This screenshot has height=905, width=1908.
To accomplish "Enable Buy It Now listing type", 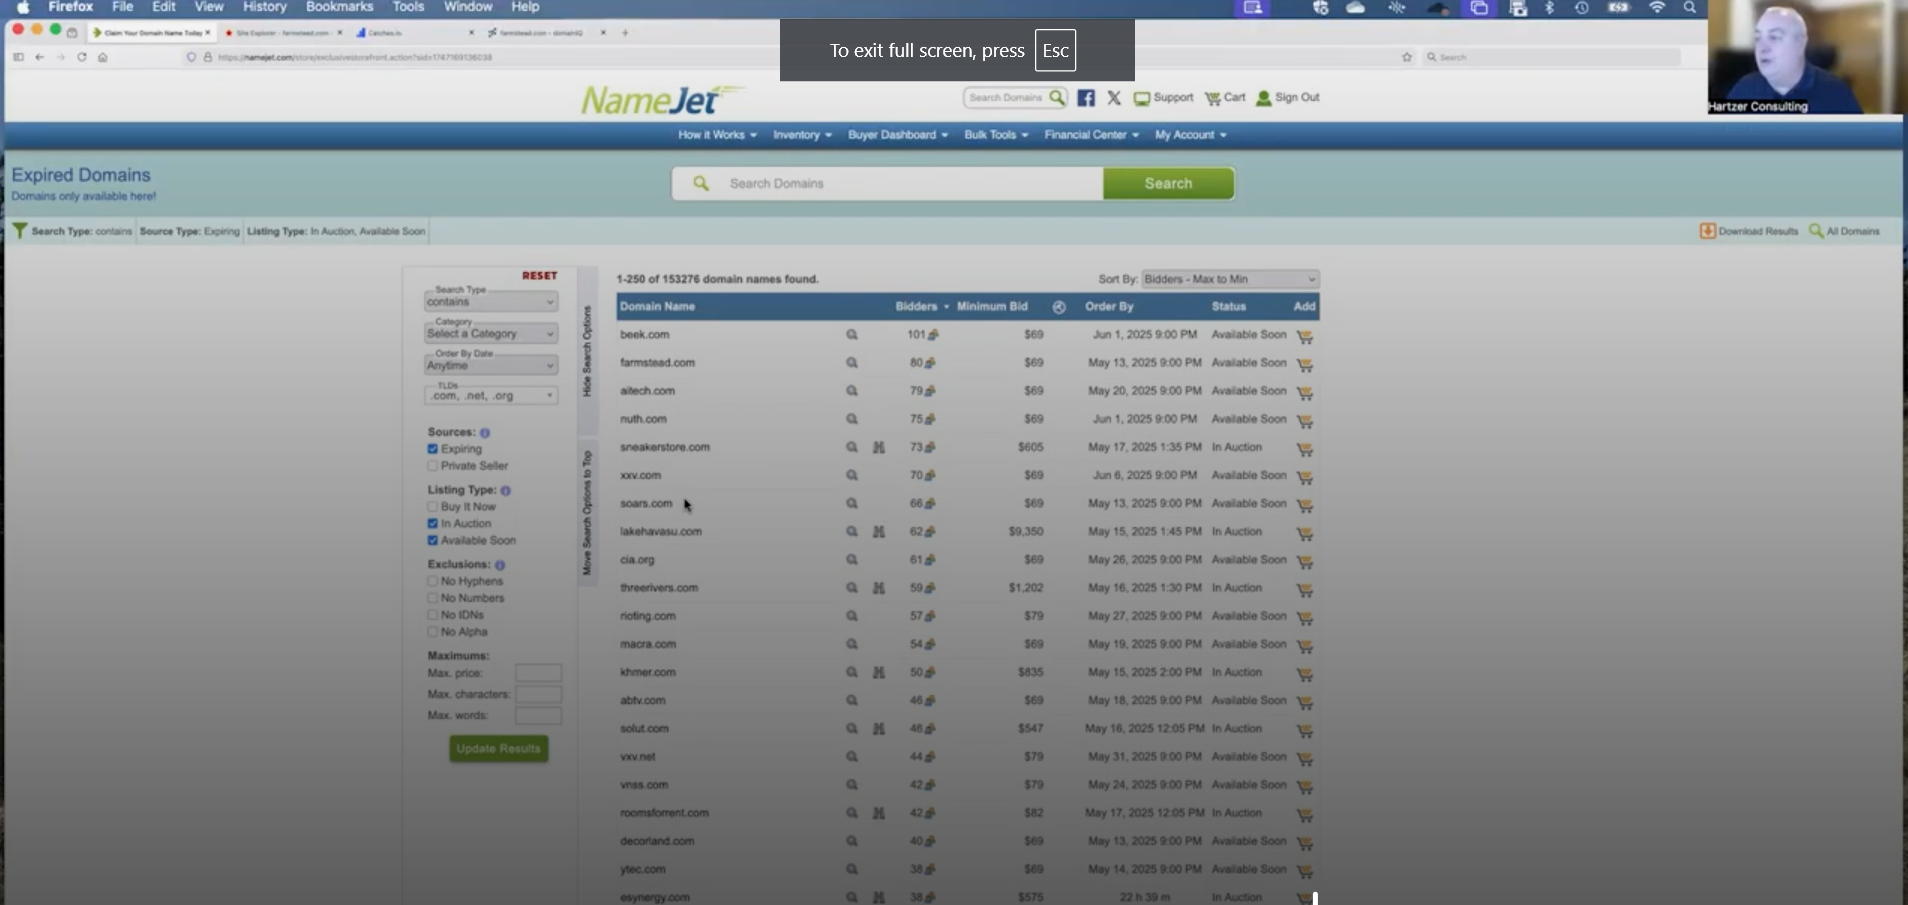I will tap(433, 507).
